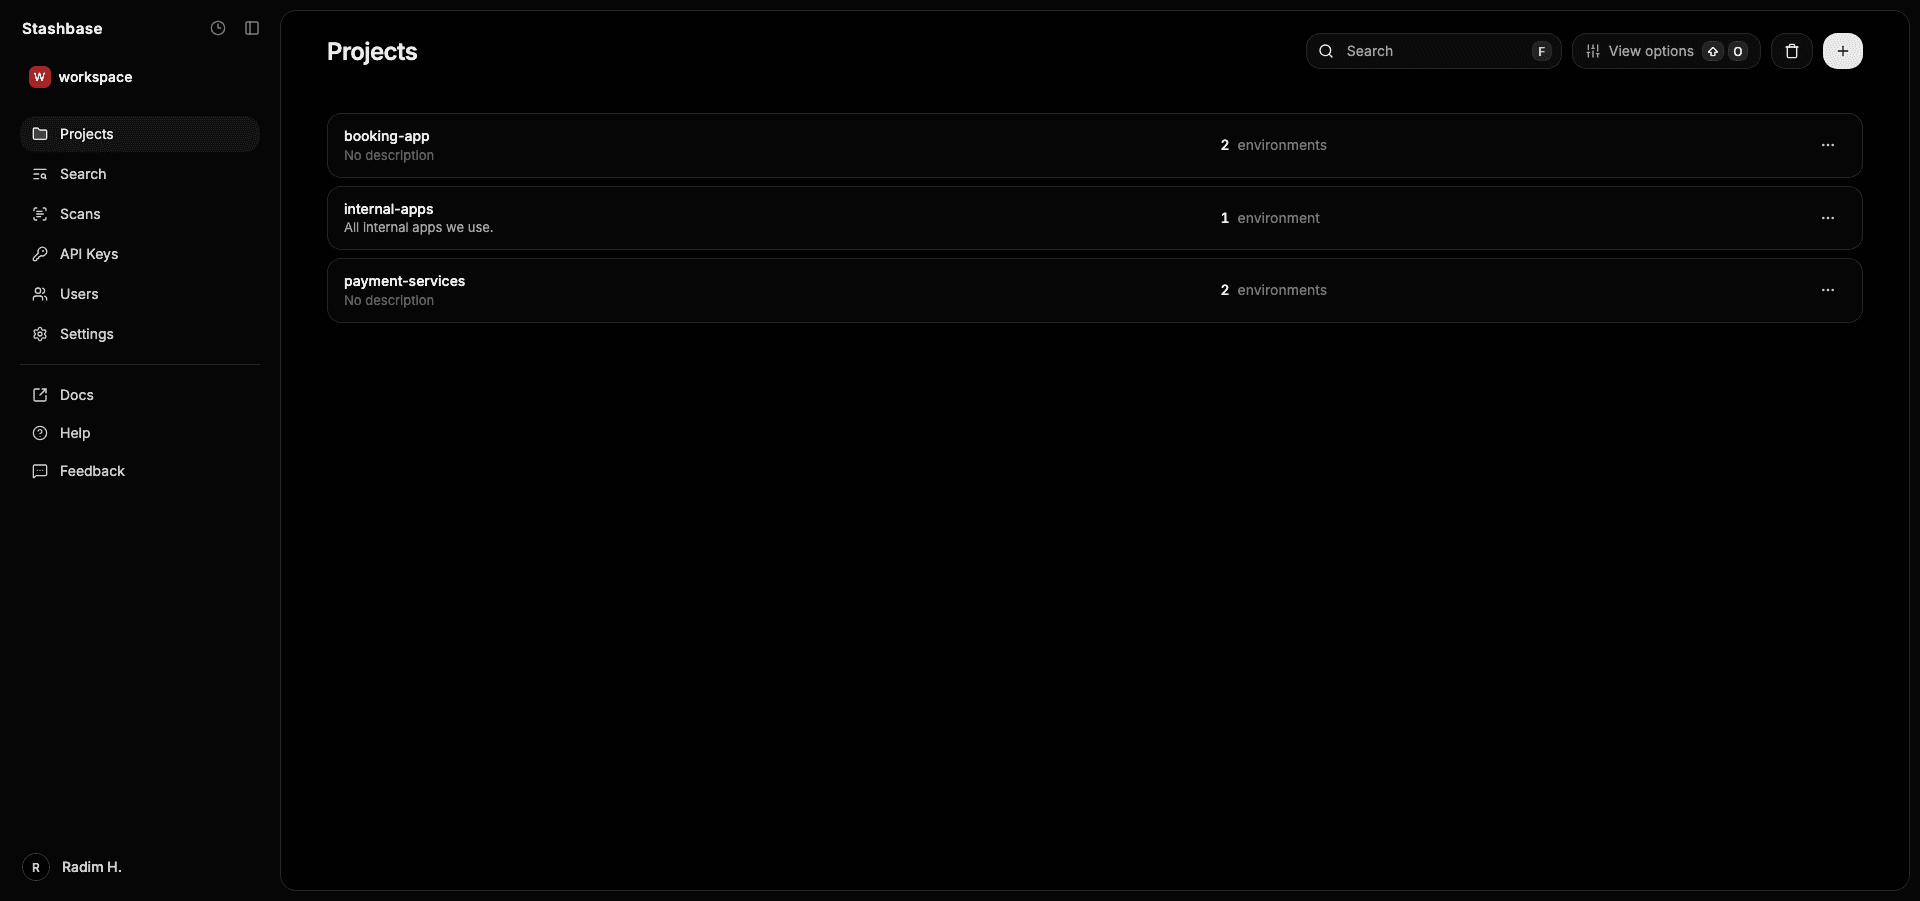The height and width of the screenshot is (901, 1920).
Task: Click booking-app 'No description' text
Action: pos(389,155)
